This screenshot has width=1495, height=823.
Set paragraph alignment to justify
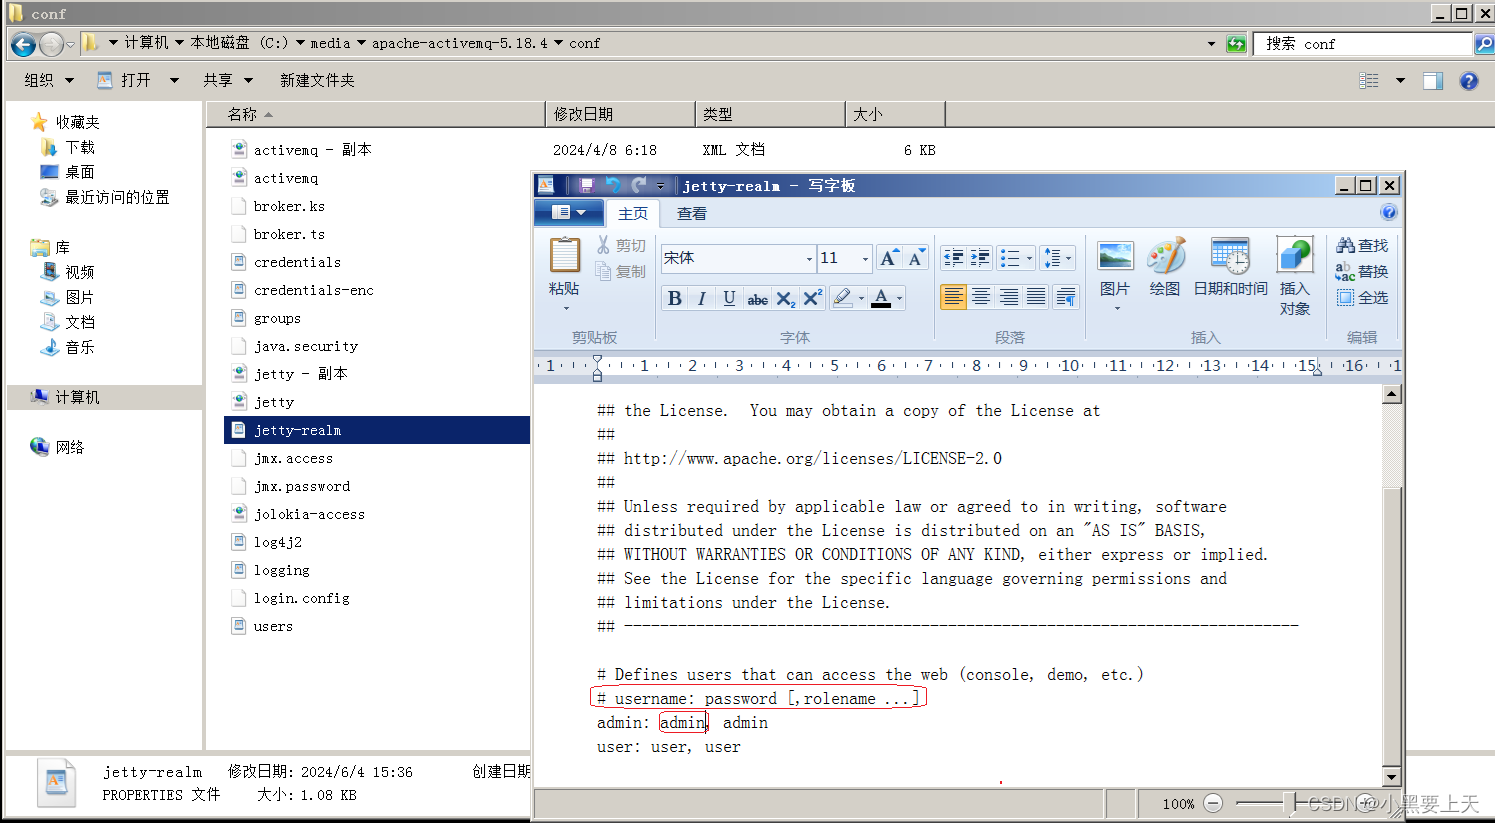point(1037,297)
